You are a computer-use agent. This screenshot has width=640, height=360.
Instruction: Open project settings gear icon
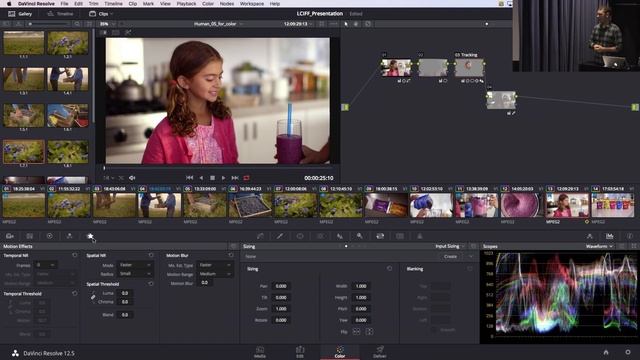628,352
